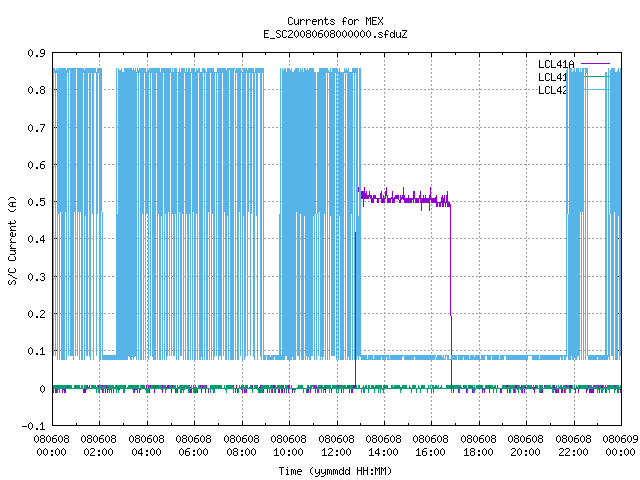Screen dimensions: 640x480
Task: Click the 0.7 y-axis tick label
Action: point(37,128)
